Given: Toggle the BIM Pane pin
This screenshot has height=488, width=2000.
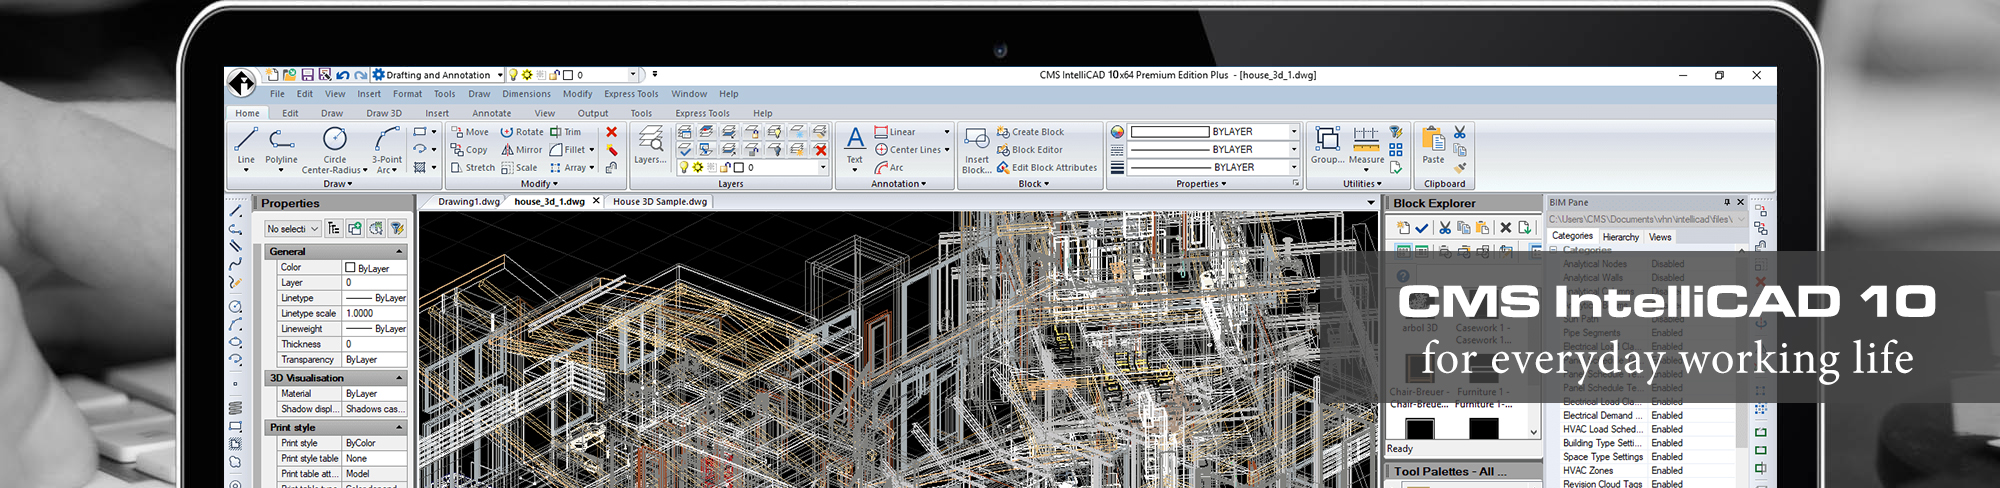Looking at the screenshot, I should [x=1727, y=202].
